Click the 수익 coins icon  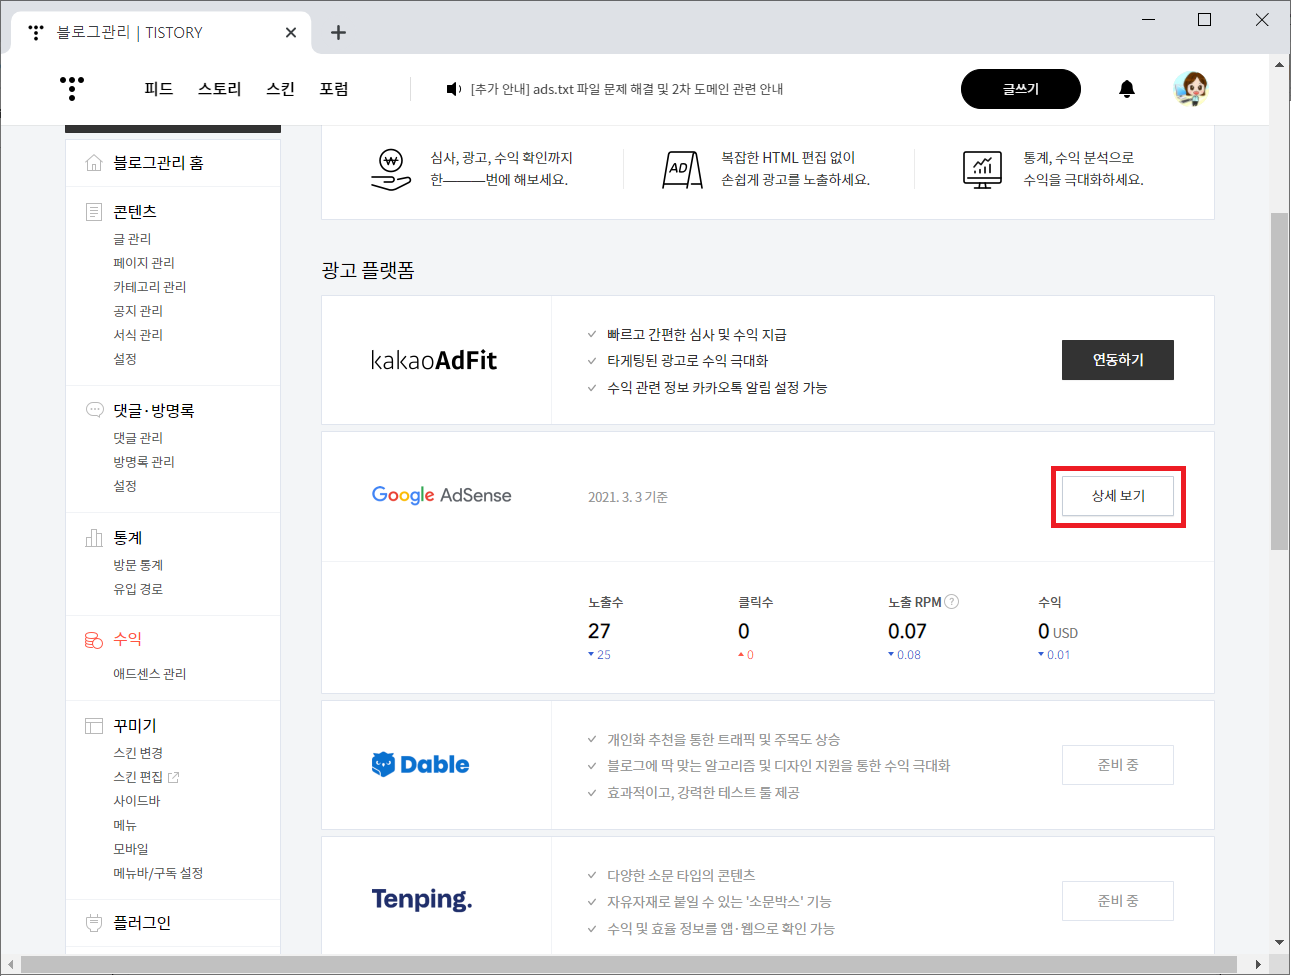[x=94, y=639]
